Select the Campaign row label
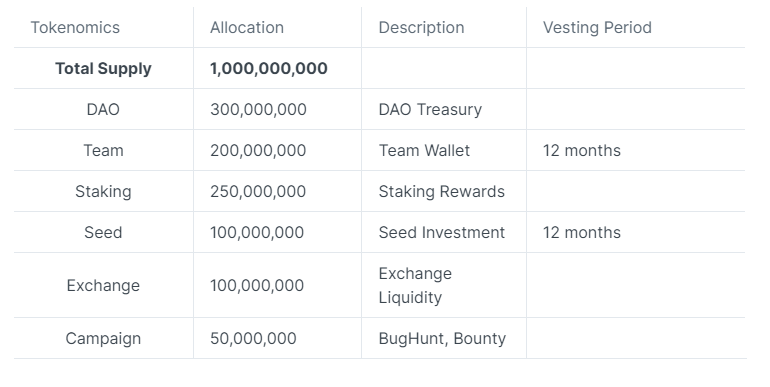This screenshot has height=387, width=770. (103, 338)
